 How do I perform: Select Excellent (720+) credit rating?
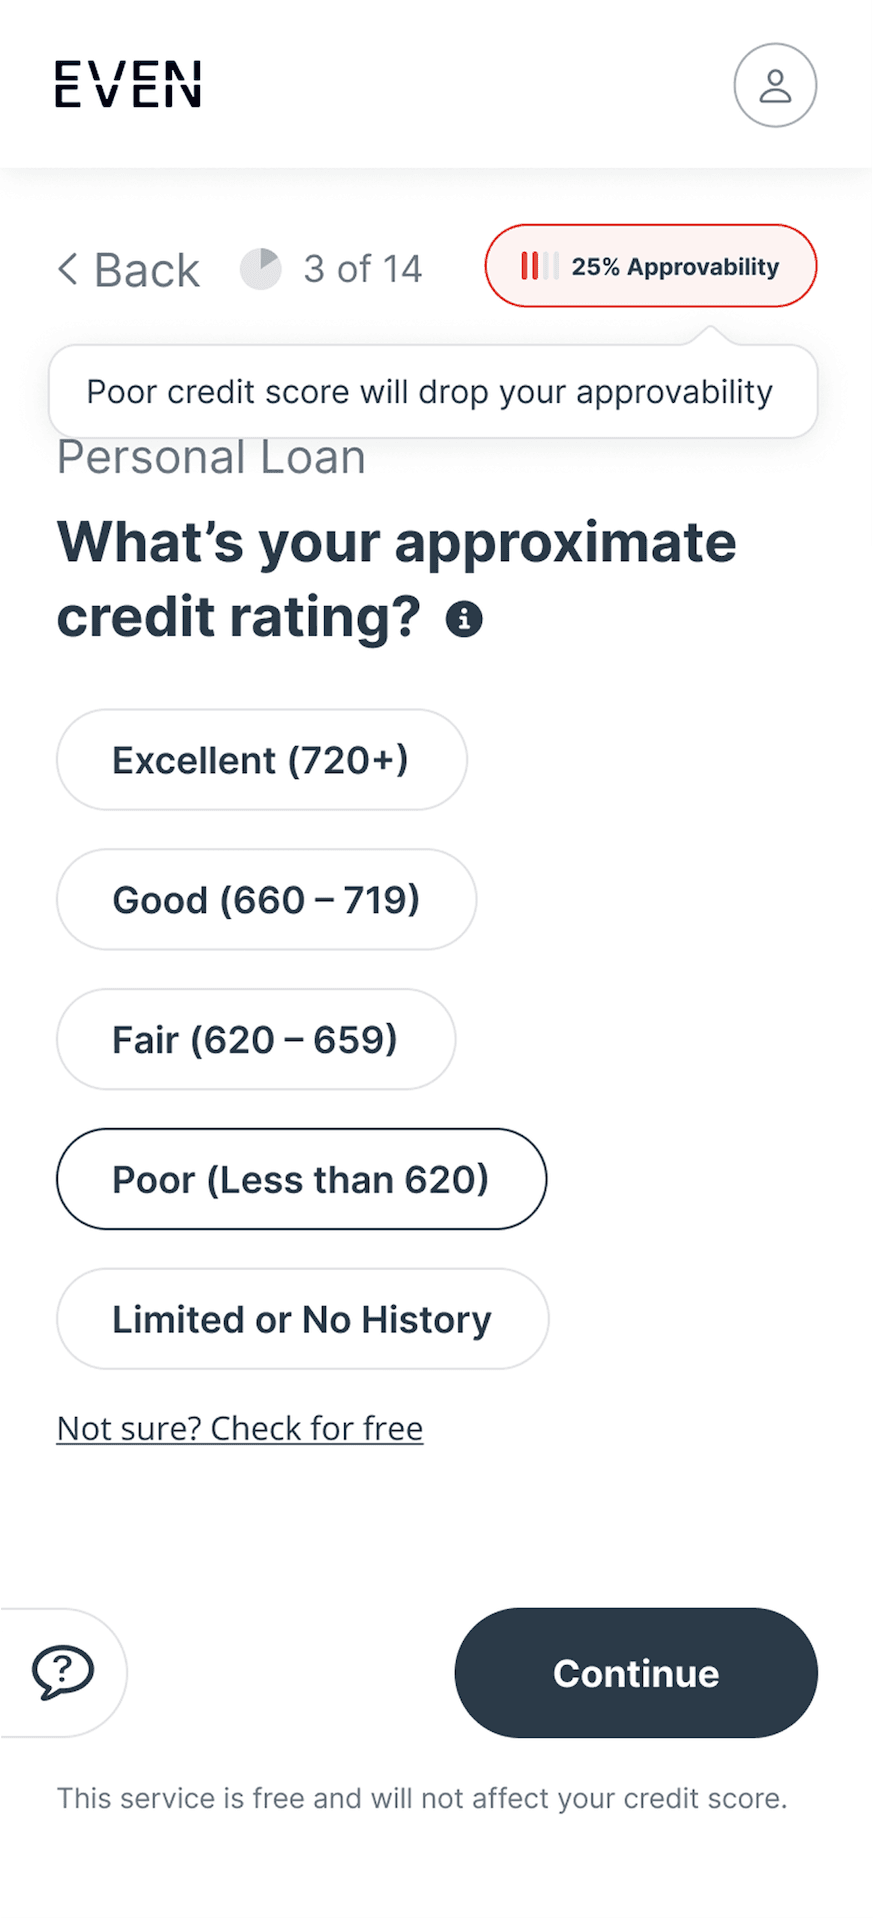(x=261, y=760)
